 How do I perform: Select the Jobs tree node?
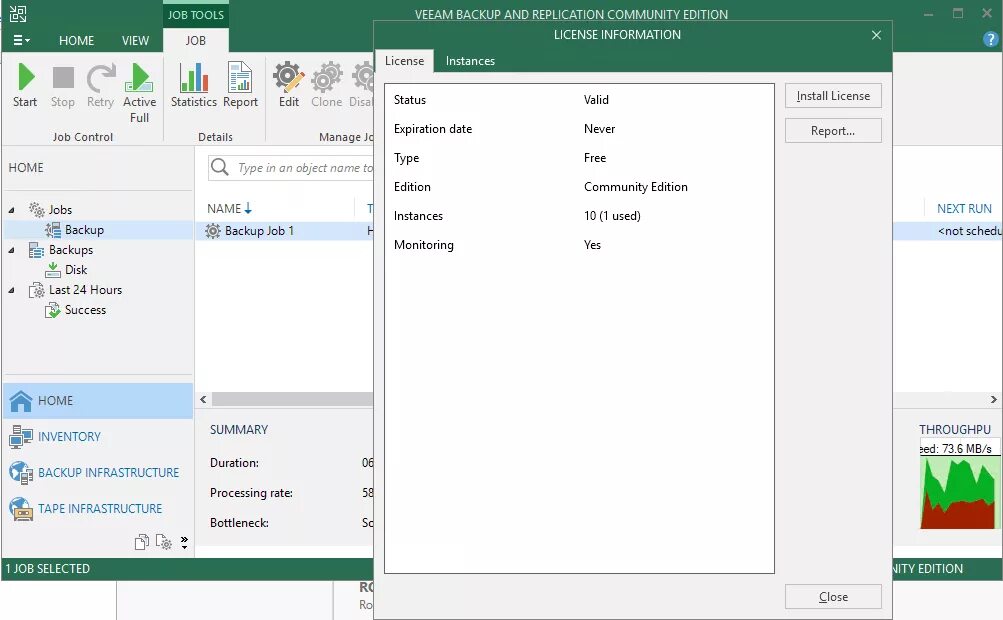tap(60, 210)
